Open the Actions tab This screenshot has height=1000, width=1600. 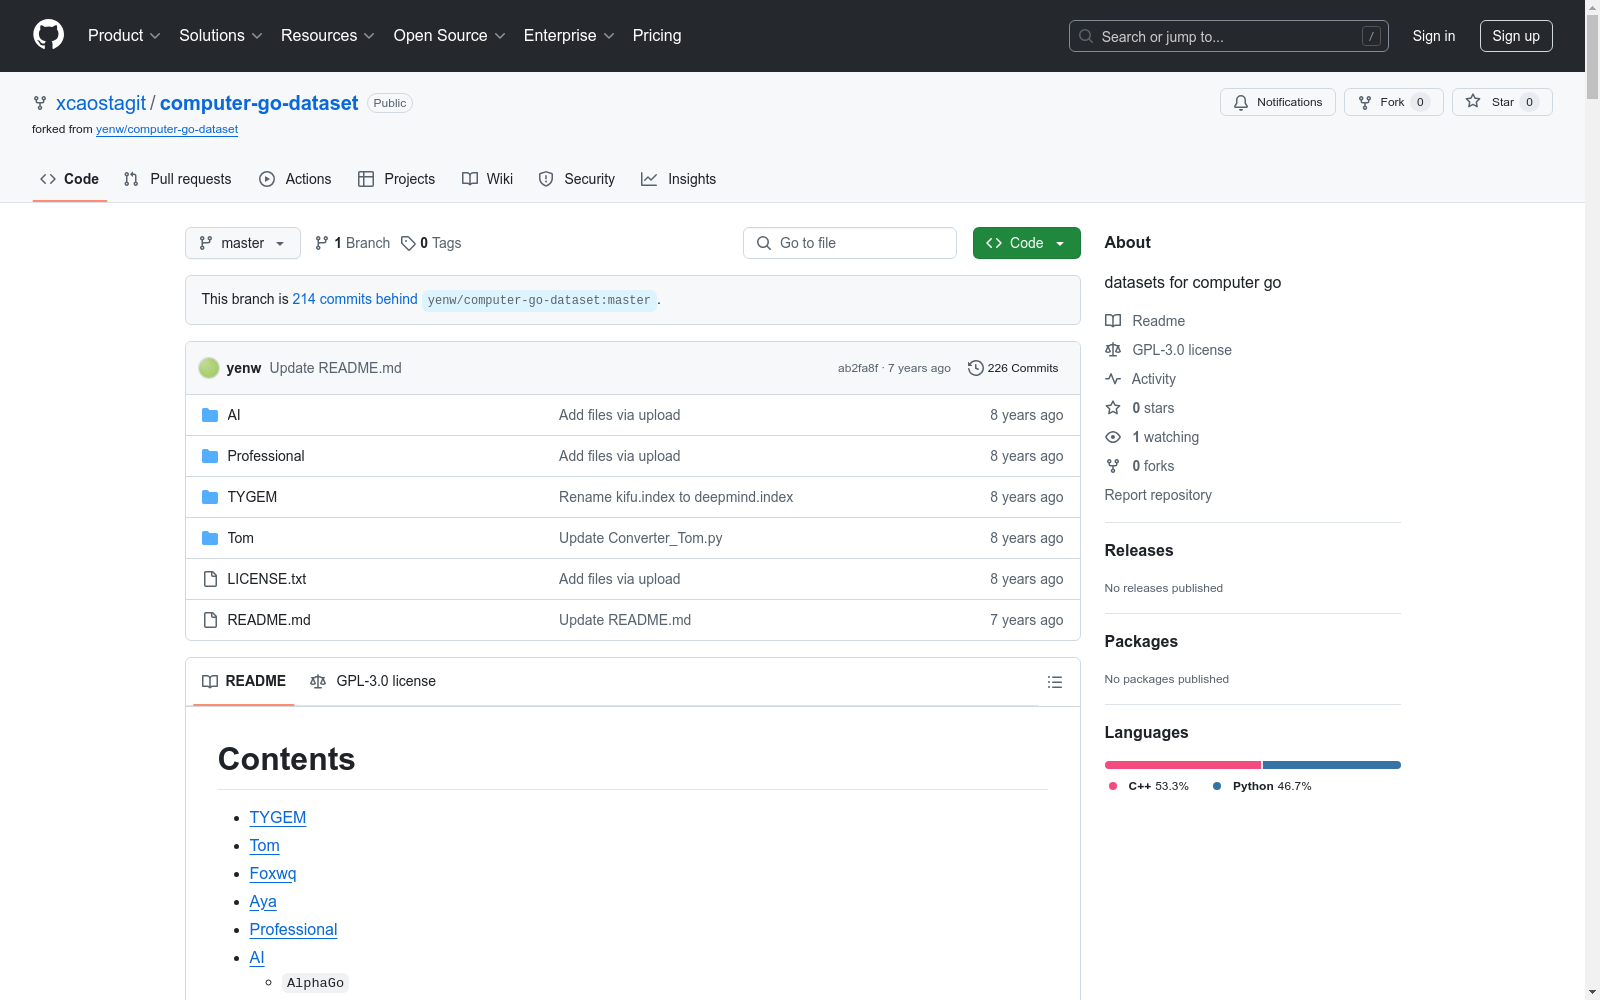[295, 179]
